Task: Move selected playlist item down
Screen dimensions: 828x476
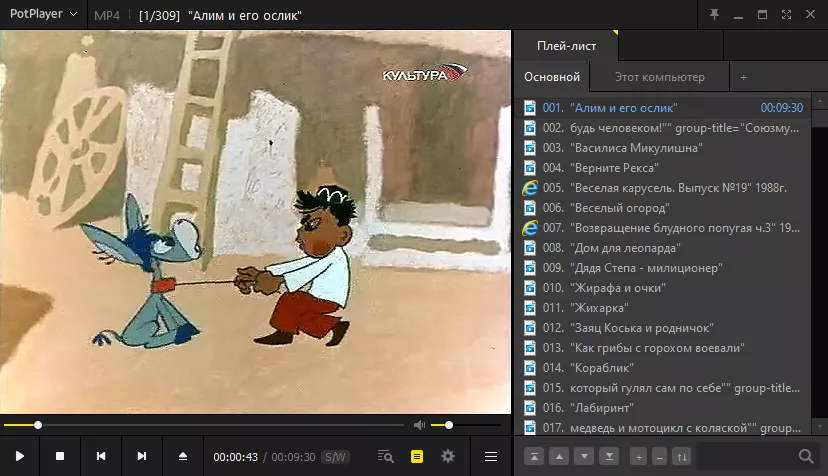Action: coord(584,457)
